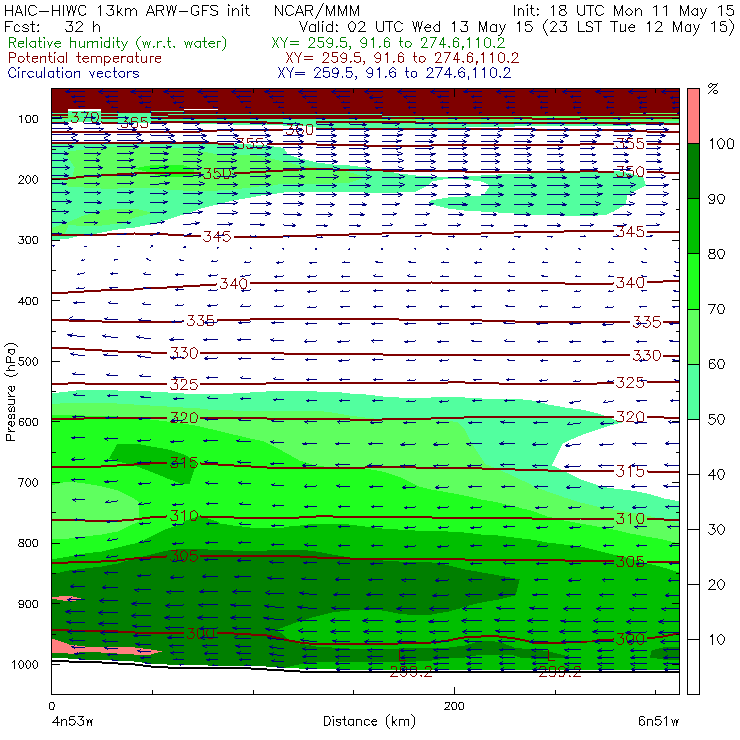Viewport: 740px width, 740px height.
Task: Click the '50' colorbar tick label
Action: (717, 419)
